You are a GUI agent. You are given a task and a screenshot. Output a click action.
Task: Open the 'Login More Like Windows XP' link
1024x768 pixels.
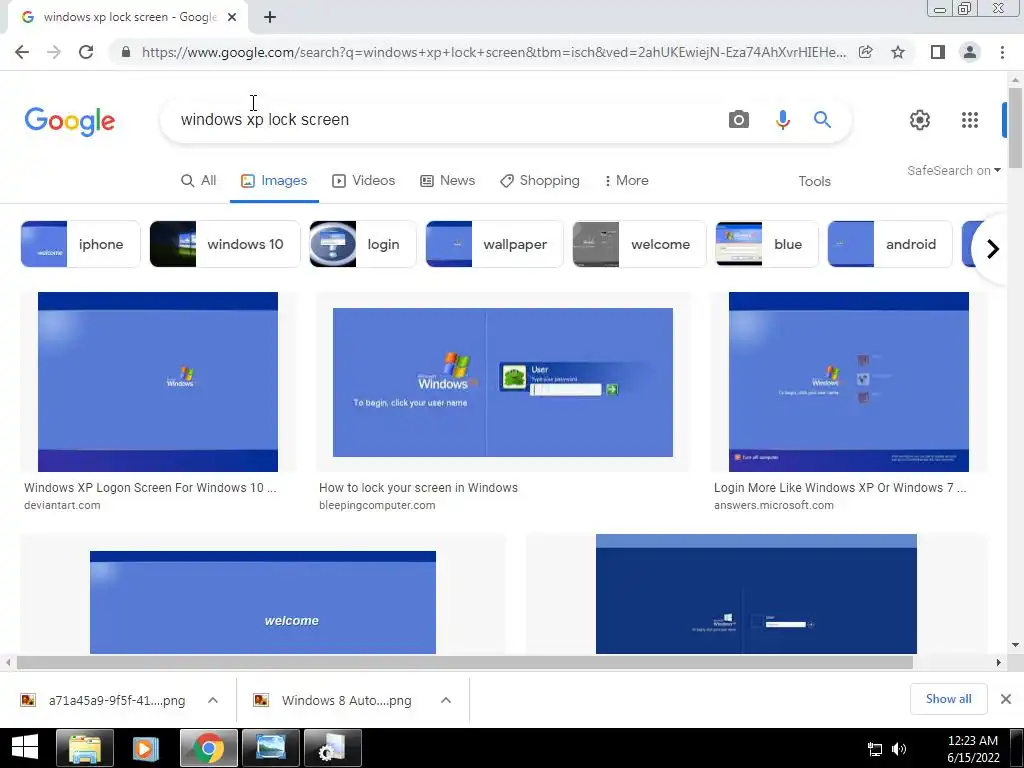click(840, 488)
